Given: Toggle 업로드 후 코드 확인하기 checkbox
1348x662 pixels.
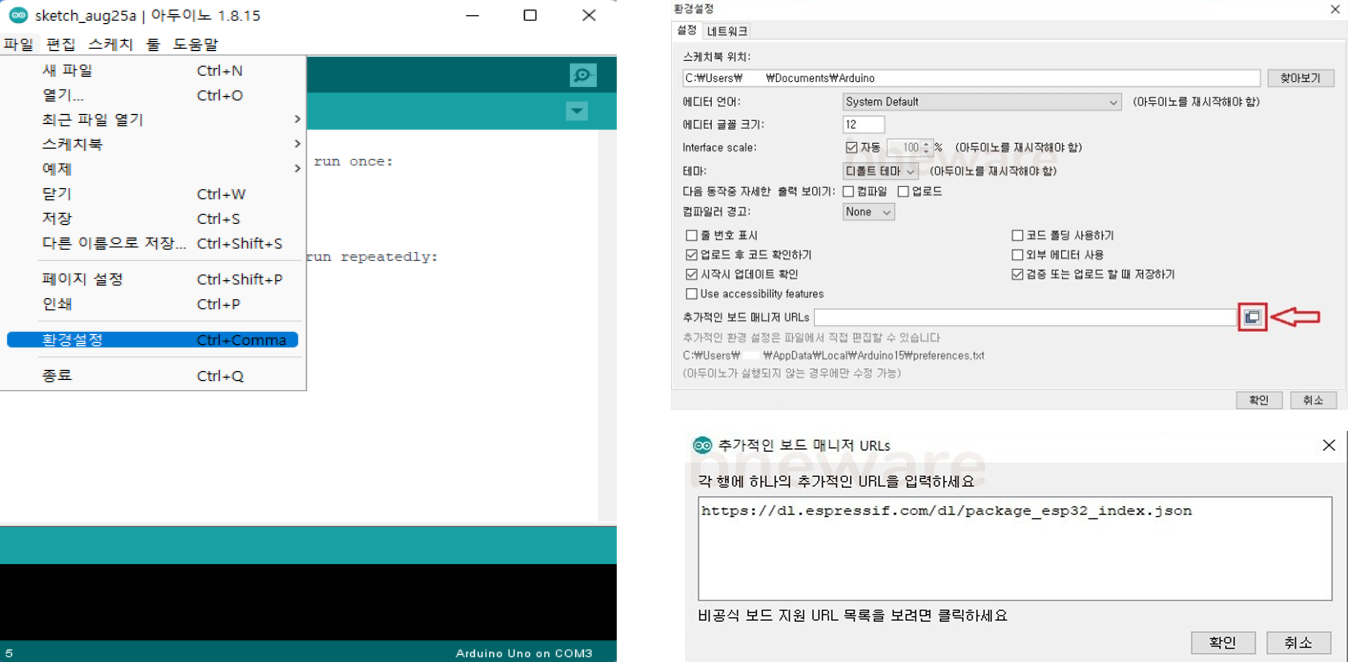Looking at the screenshot, I should tap(691, 255).
